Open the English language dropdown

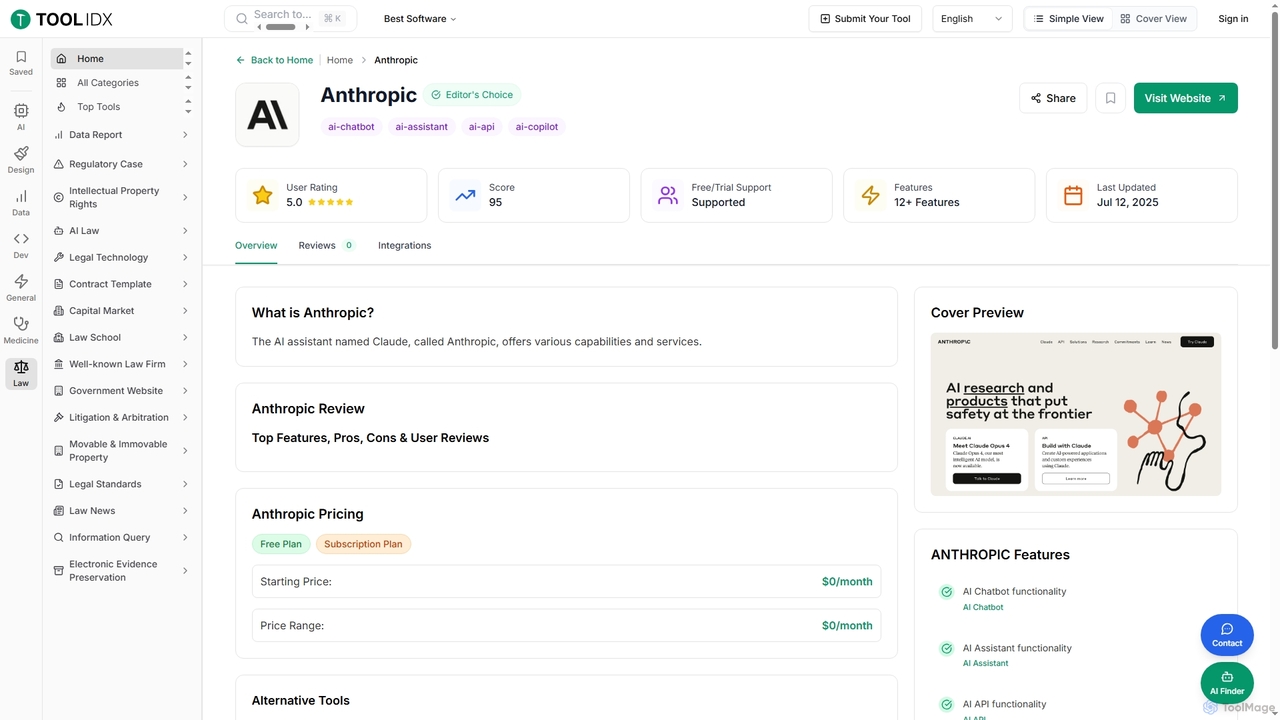pyautogui.click(x=972, y=19)
